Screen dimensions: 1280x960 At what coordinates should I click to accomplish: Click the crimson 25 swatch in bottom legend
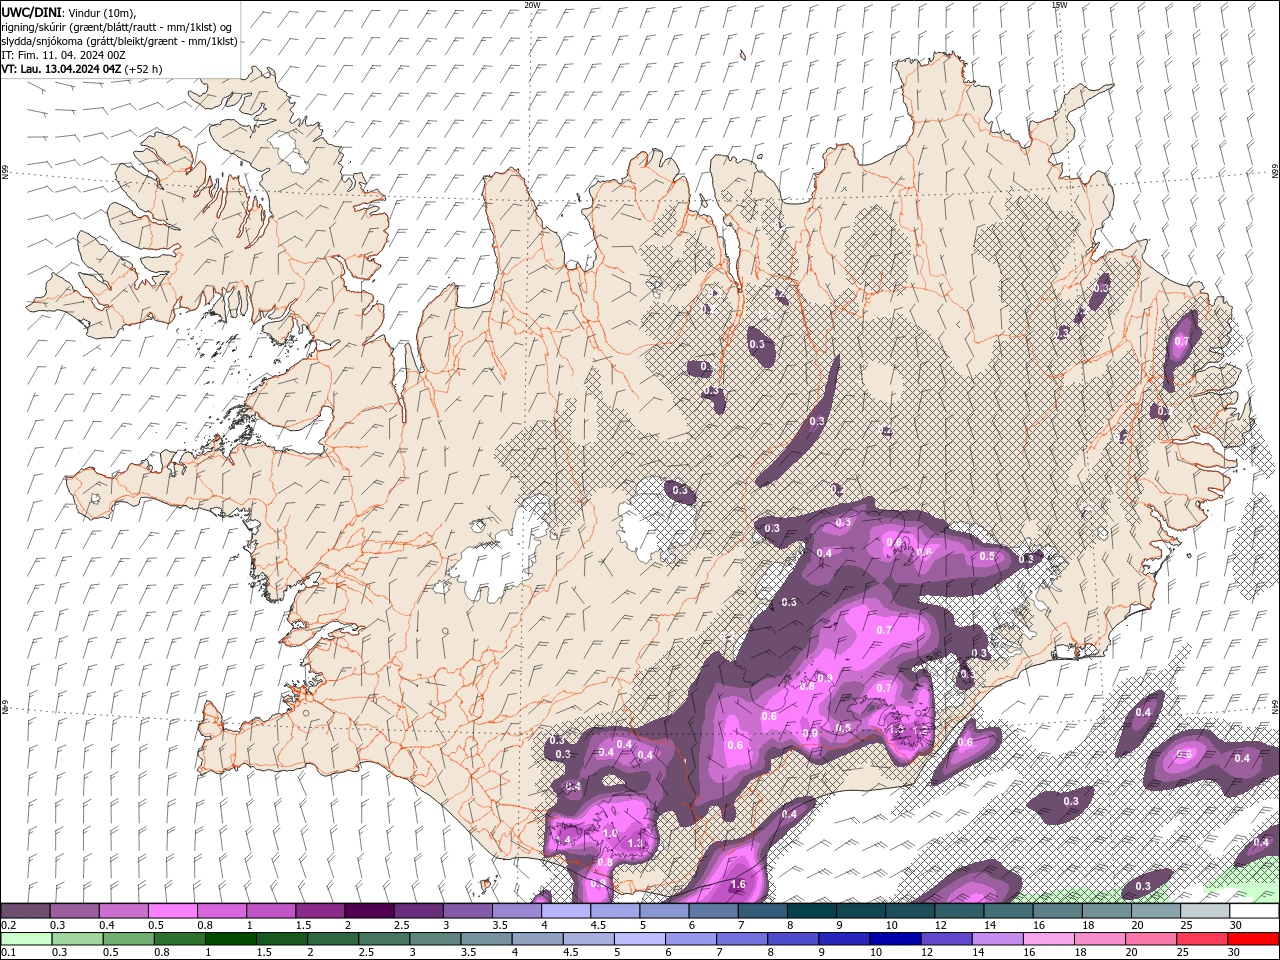pyautogui.click(x=1201, y=939)
